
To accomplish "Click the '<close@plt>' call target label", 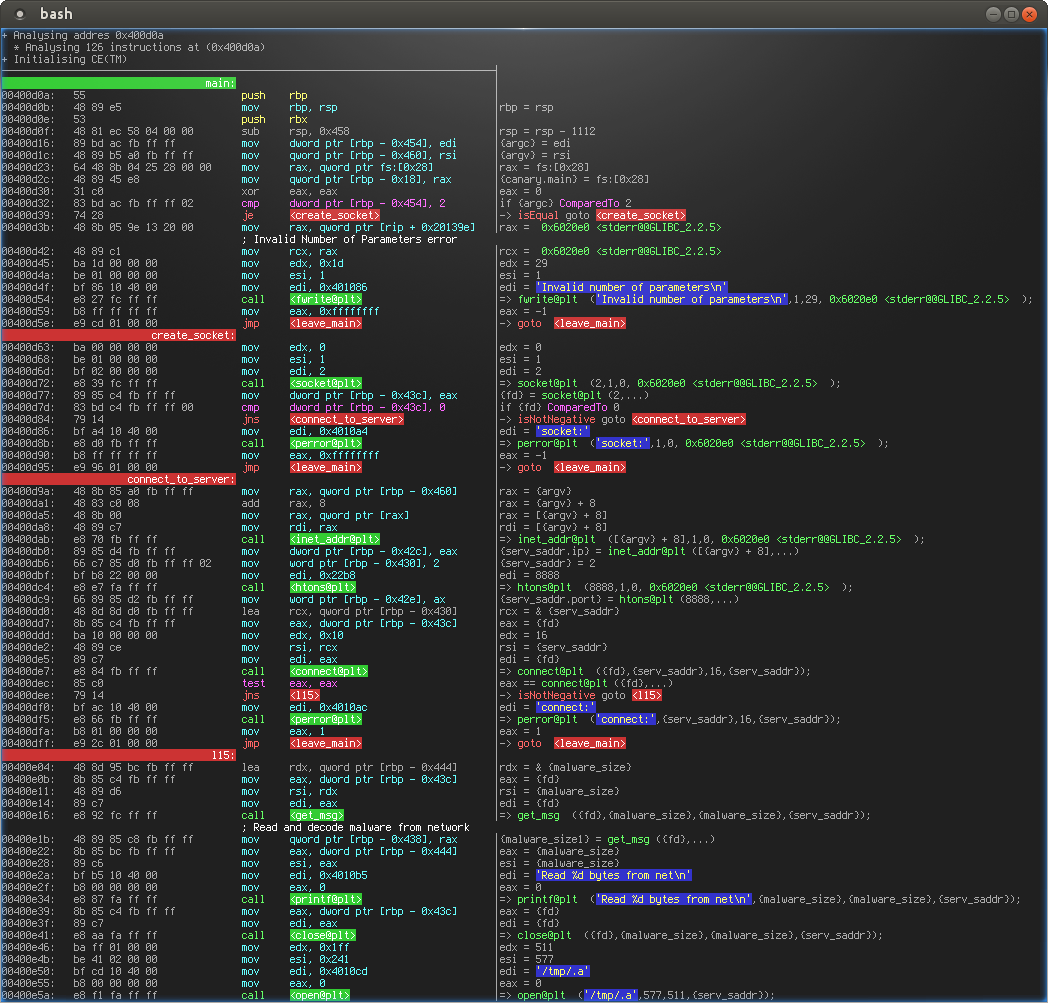I will [323, 936].
